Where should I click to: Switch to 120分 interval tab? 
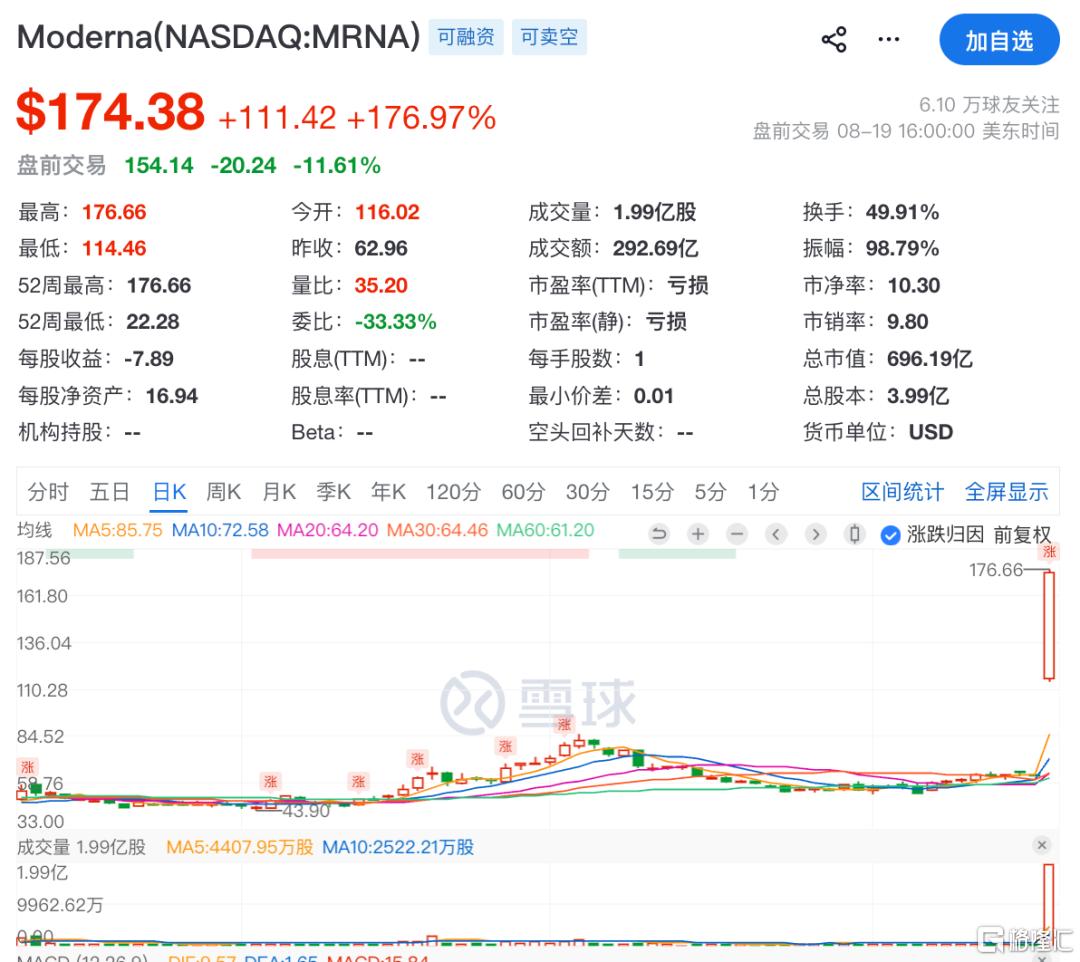[x=453, y=492]
